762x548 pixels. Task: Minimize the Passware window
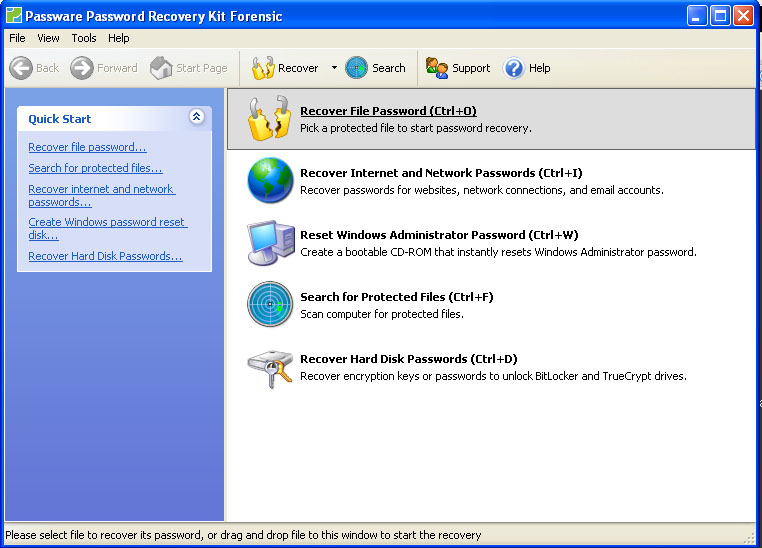[697, 16]
